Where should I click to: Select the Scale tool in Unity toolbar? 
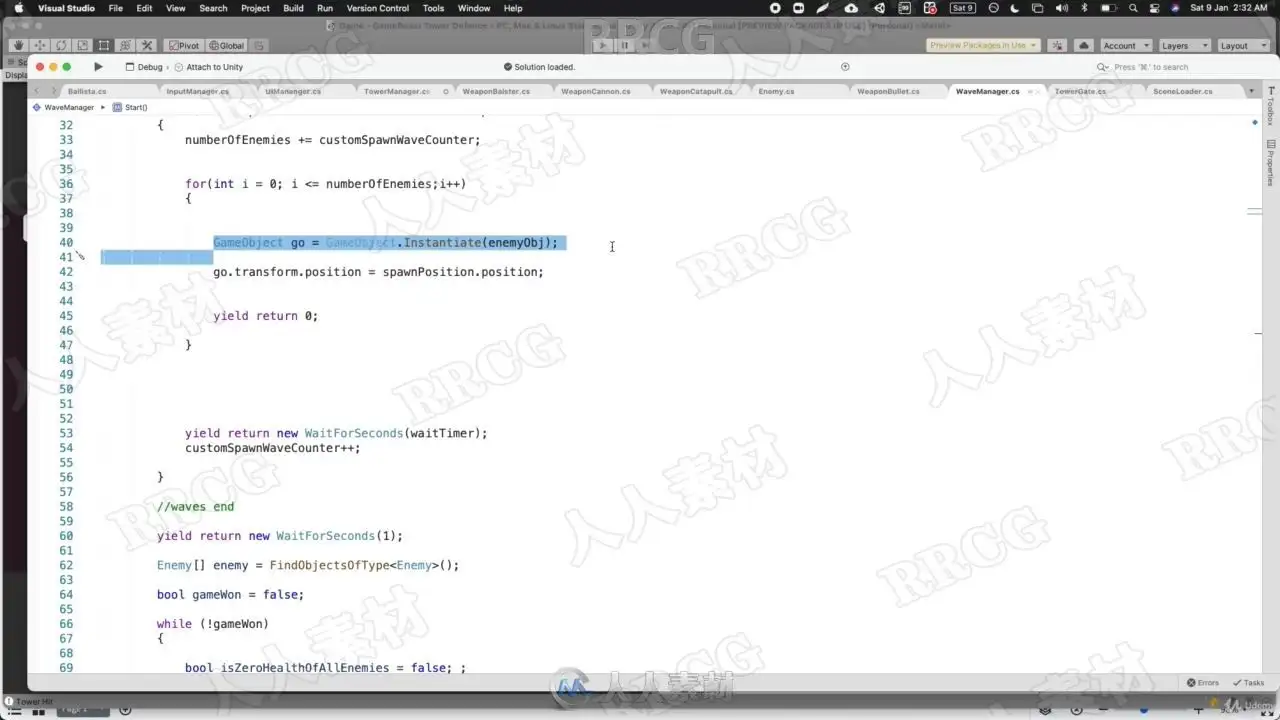pyautogui.click(x=82, y=45)
